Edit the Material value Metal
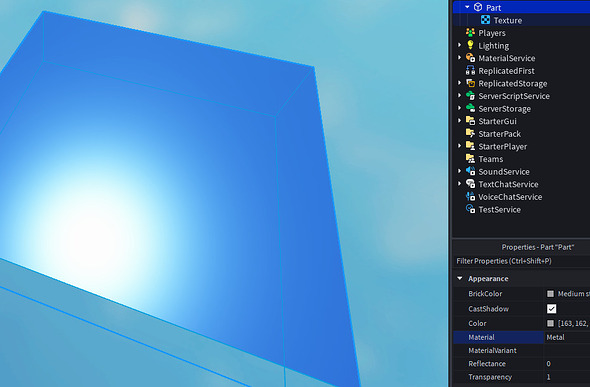 click(x=567, y=337)
